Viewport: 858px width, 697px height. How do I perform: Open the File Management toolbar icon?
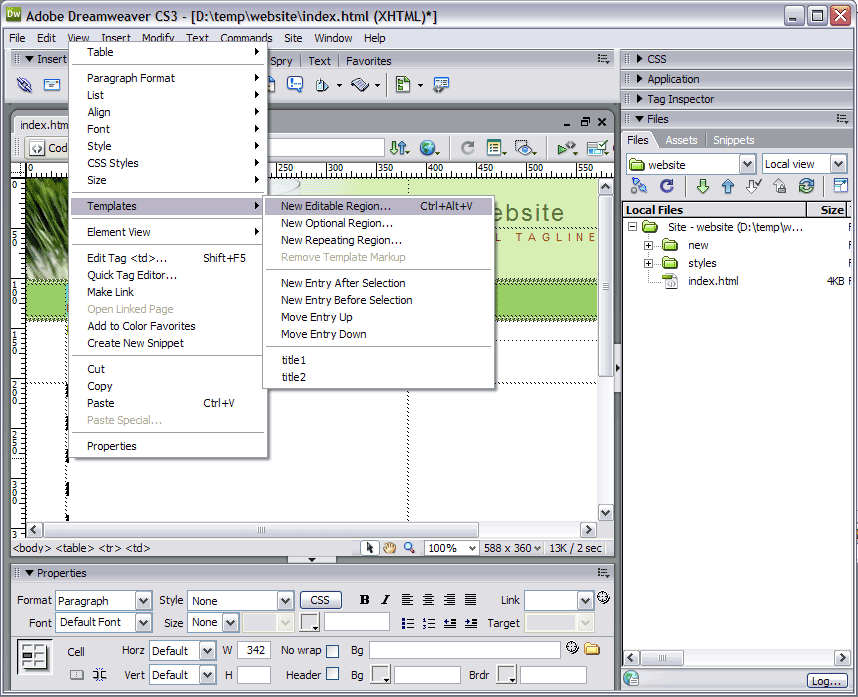(400, 147)
